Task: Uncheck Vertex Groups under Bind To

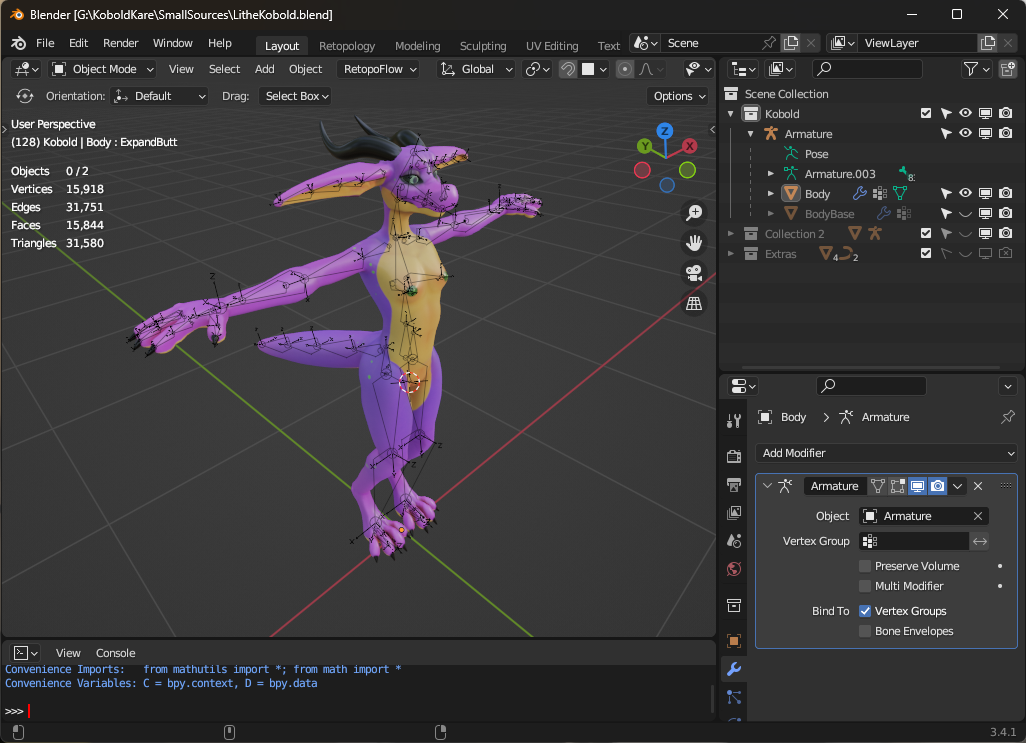Action: click(865, 611)
